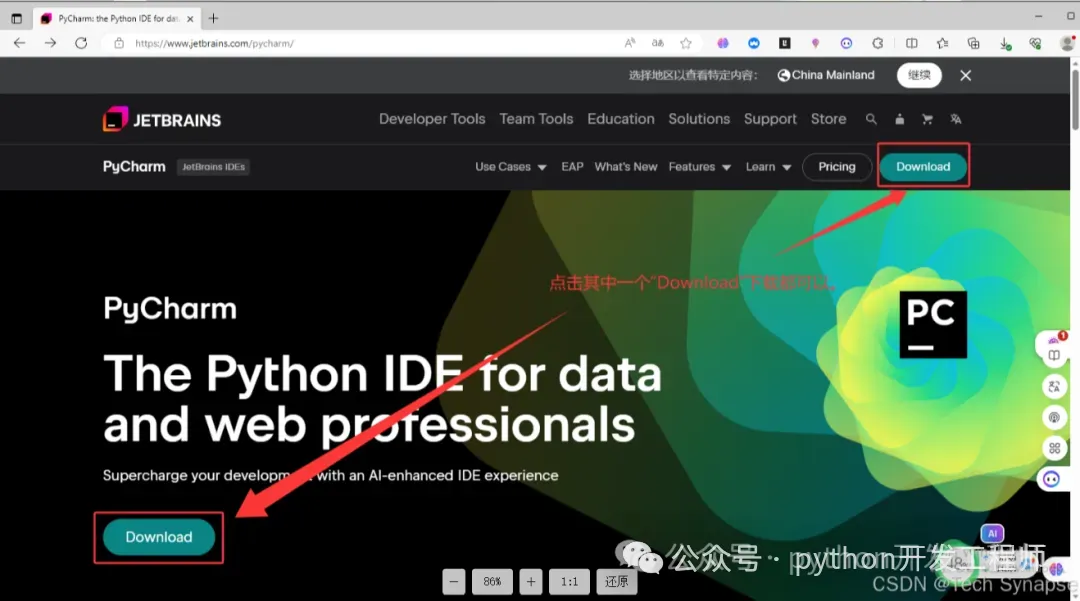1080x601 pixels.
Task: Click the pink pin extension icon
Action: coord(816,43)
